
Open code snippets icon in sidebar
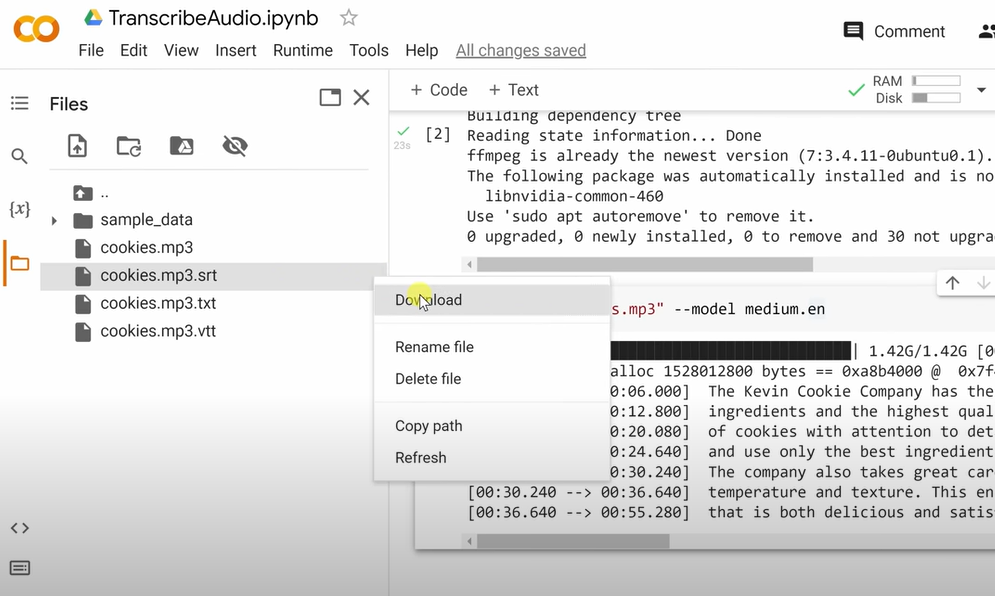(x=19, y=528)
